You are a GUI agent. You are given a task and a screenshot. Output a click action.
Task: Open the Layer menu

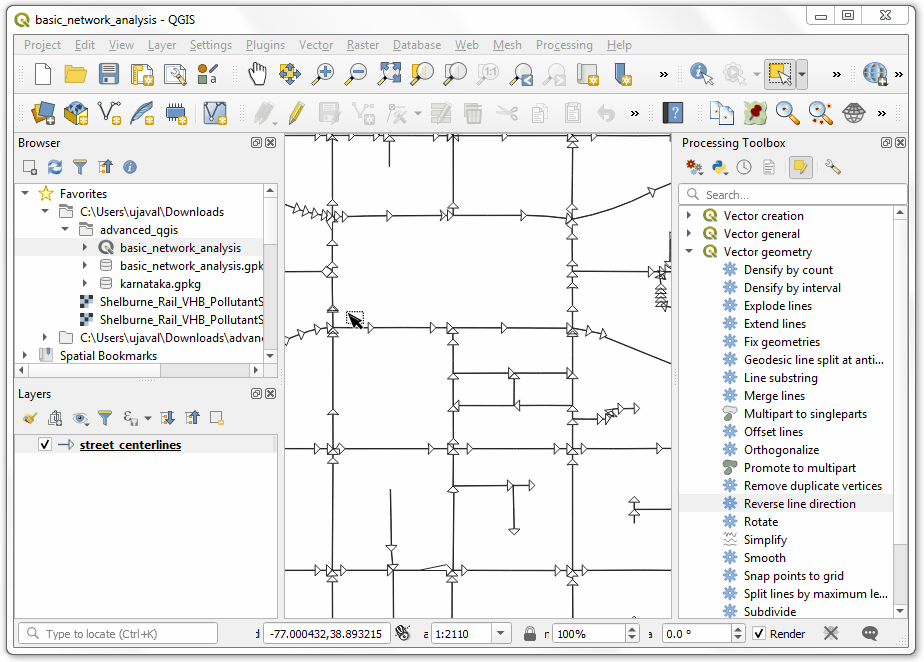pos(161,45)
